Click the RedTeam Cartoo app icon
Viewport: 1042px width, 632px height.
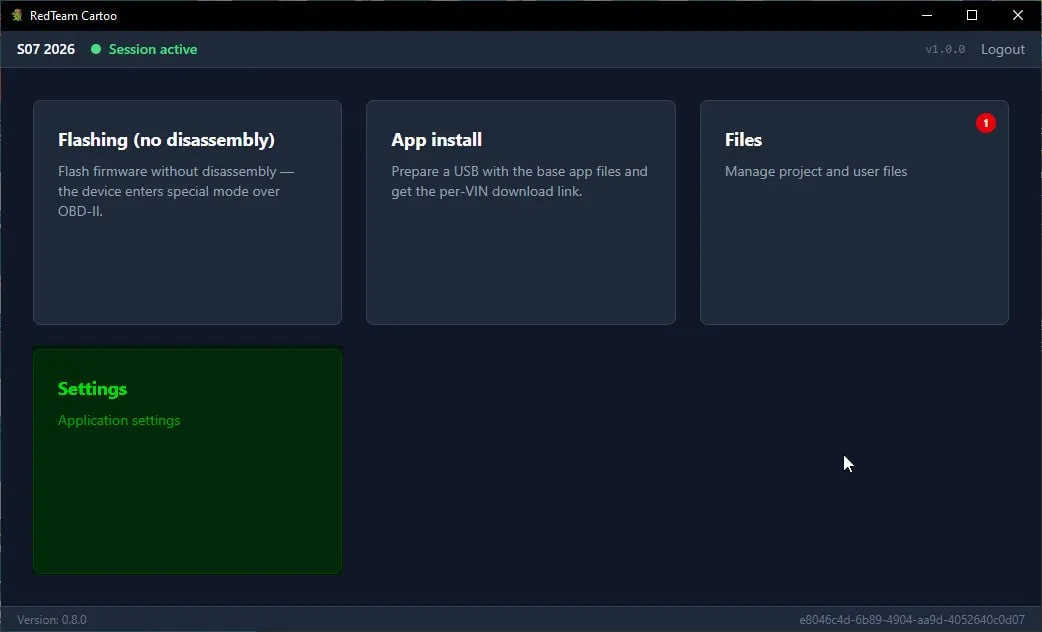tap(17, 15)
